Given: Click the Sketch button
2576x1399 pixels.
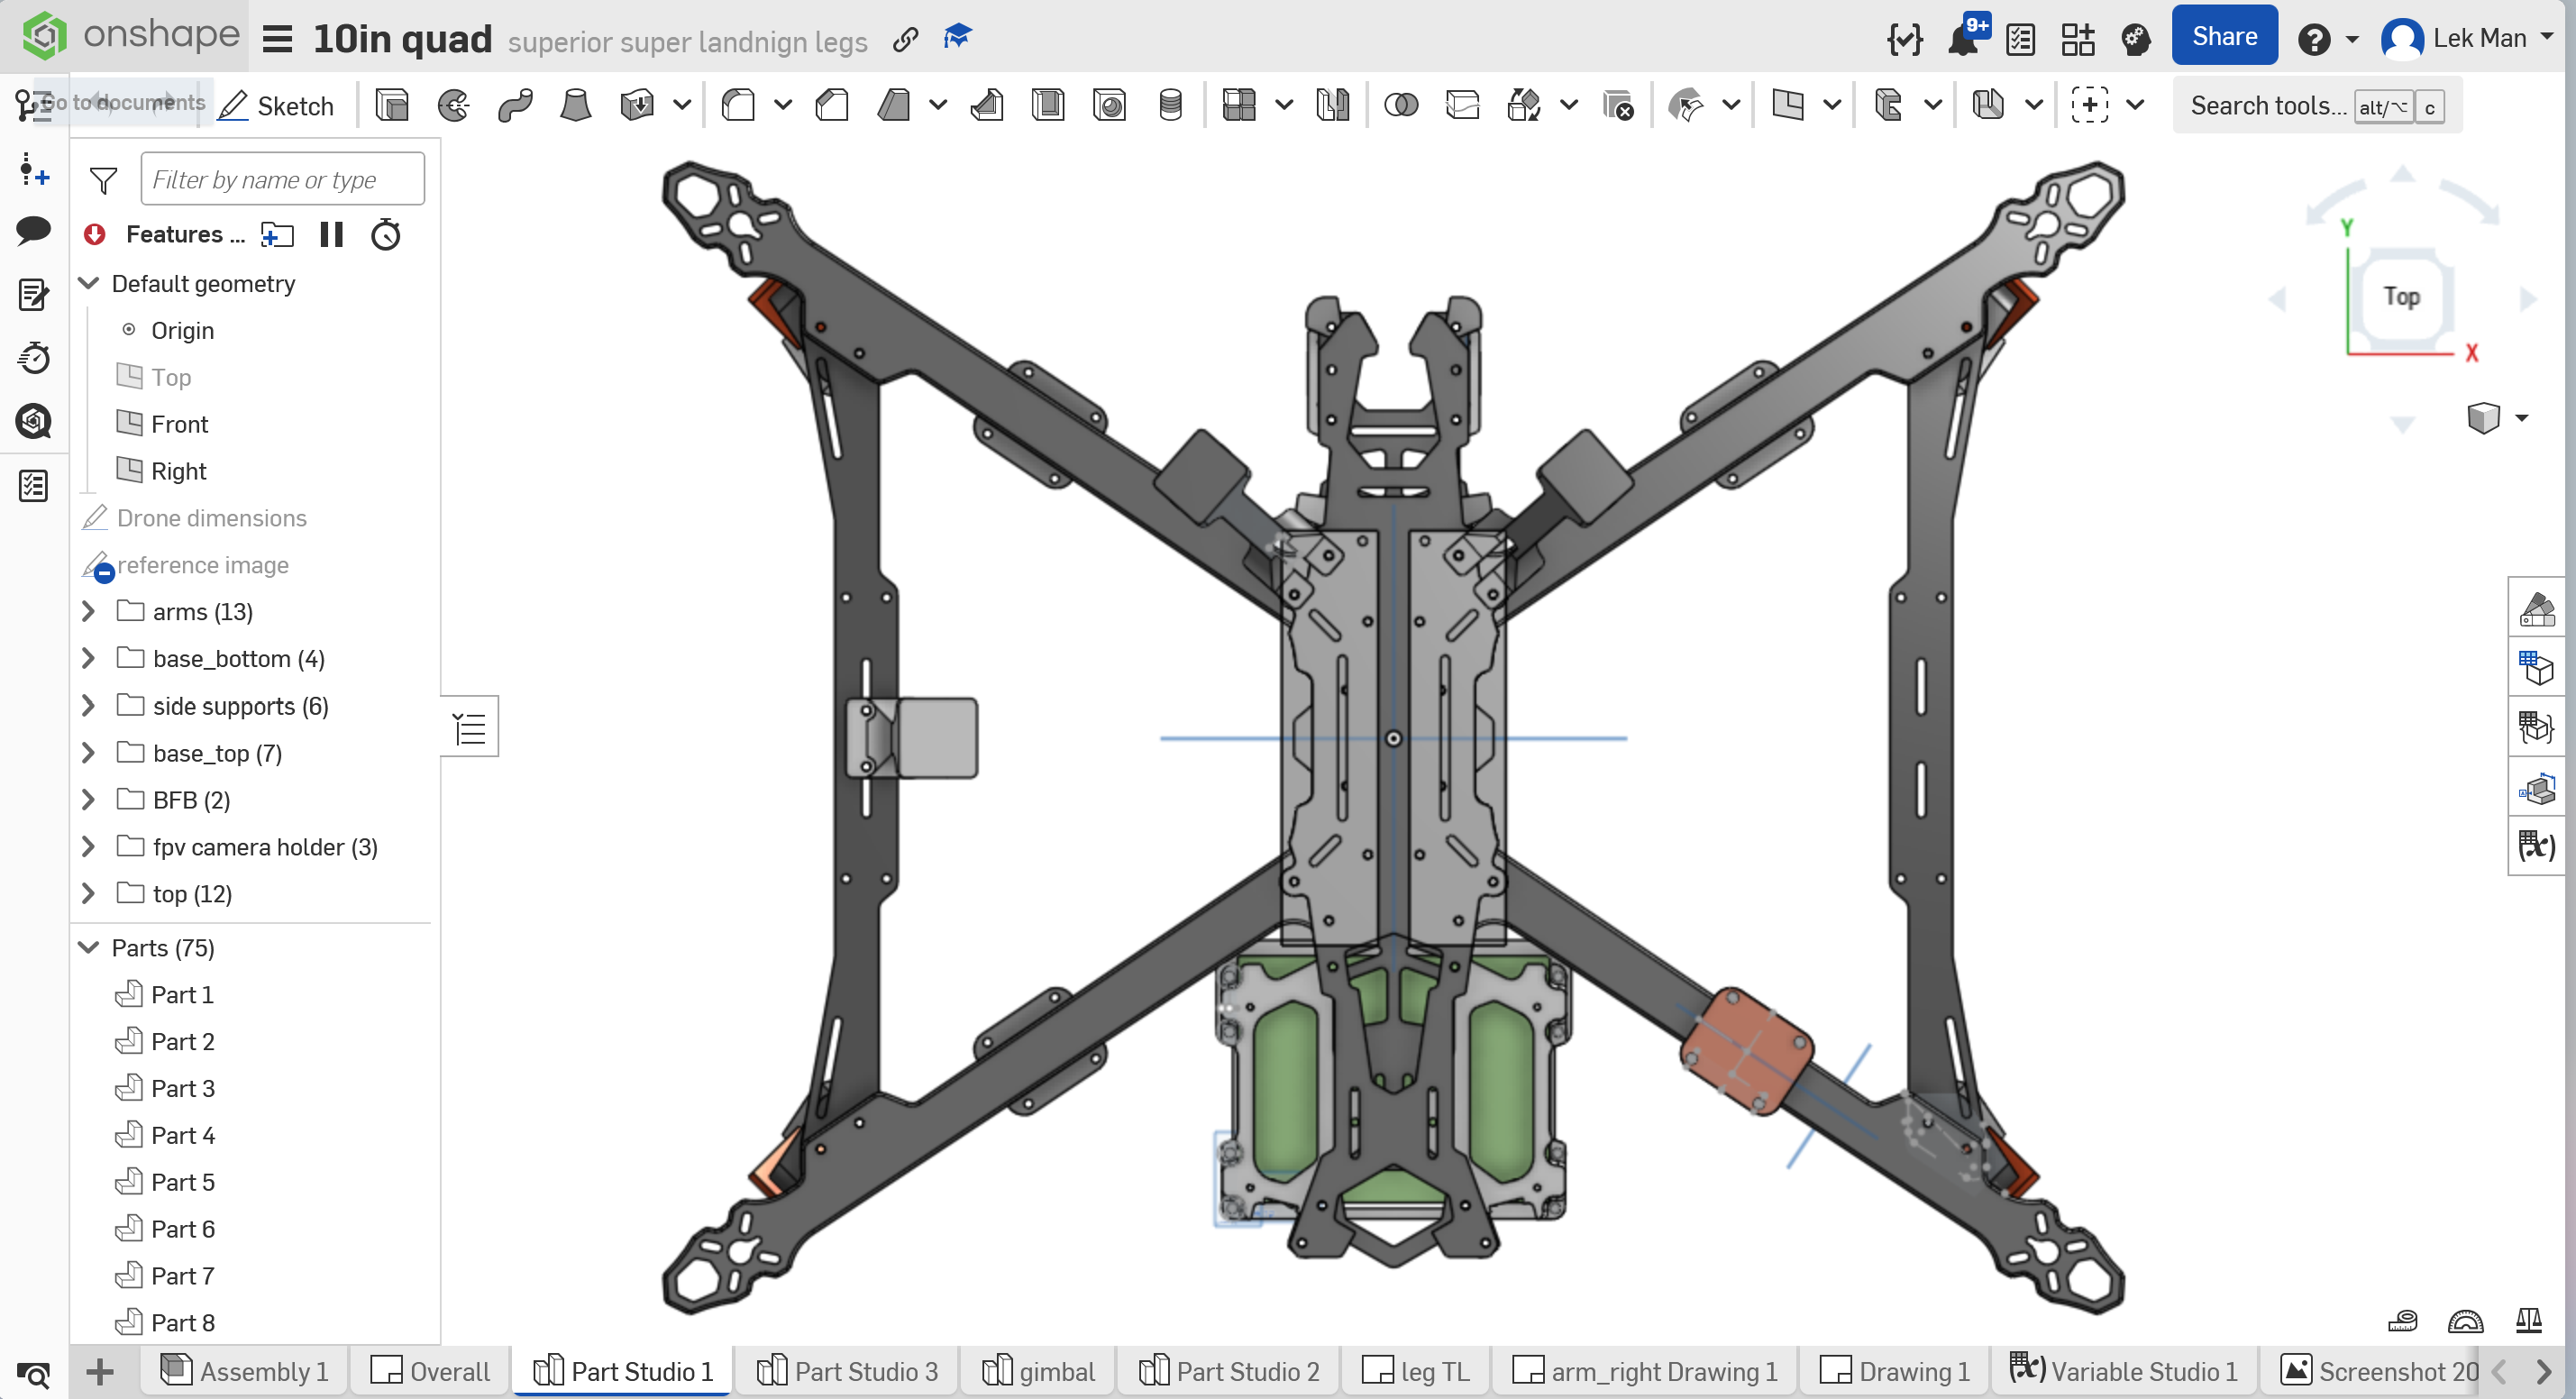Looking at the screenshot, I should pos(277,105).
